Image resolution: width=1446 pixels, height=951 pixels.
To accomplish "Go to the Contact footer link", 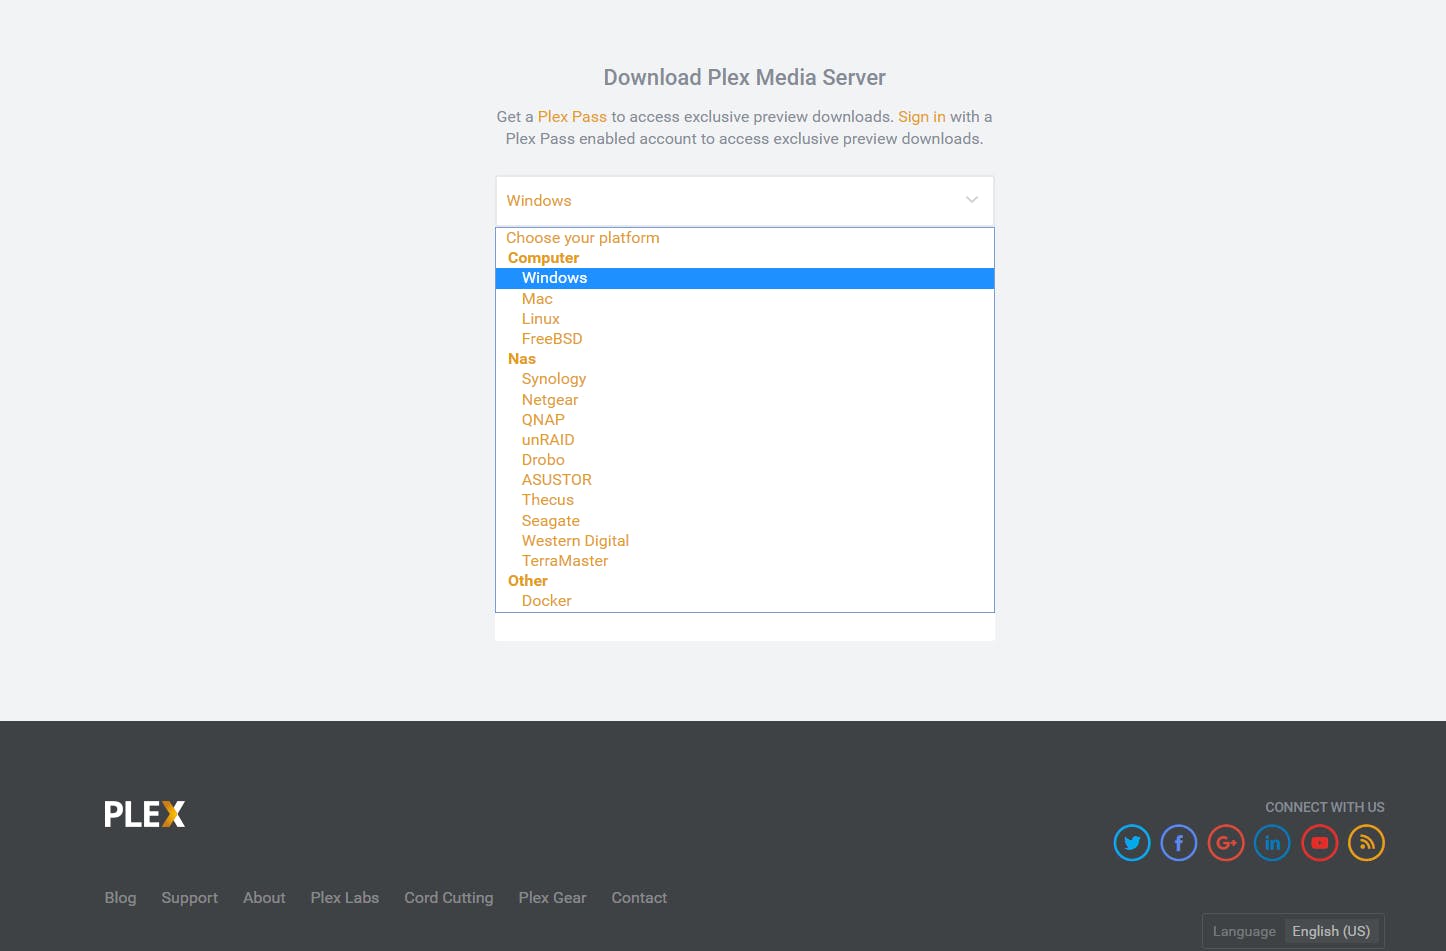I will coord(639,898).
